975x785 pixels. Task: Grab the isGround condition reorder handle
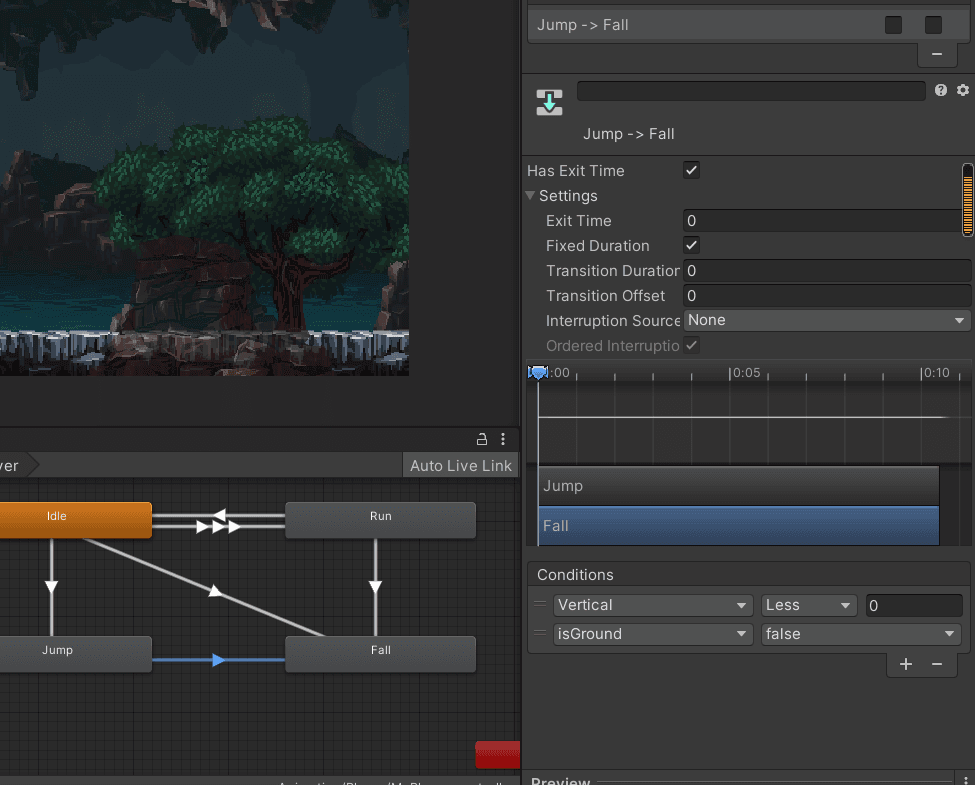click(540, 633)
